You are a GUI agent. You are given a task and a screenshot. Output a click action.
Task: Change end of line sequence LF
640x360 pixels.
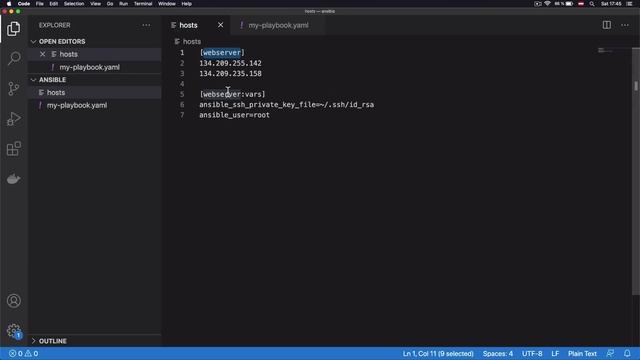(x=555, y=353)
